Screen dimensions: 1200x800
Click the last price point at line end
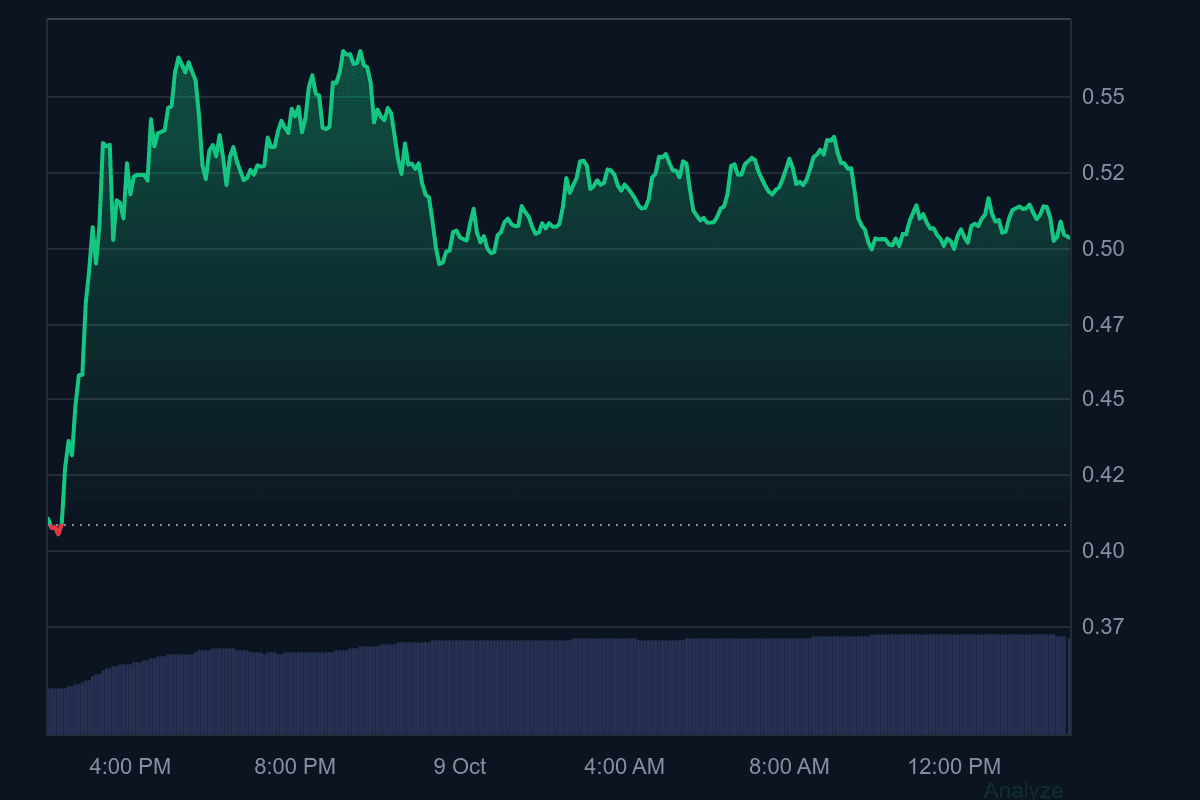1069,238
